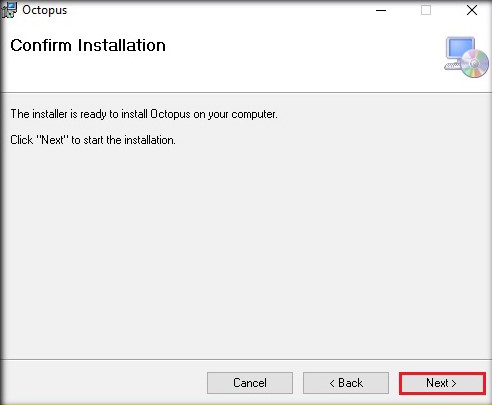Click the greyed-out maximize window button
The image size is (492, 405).
click(x=426, y=10)
